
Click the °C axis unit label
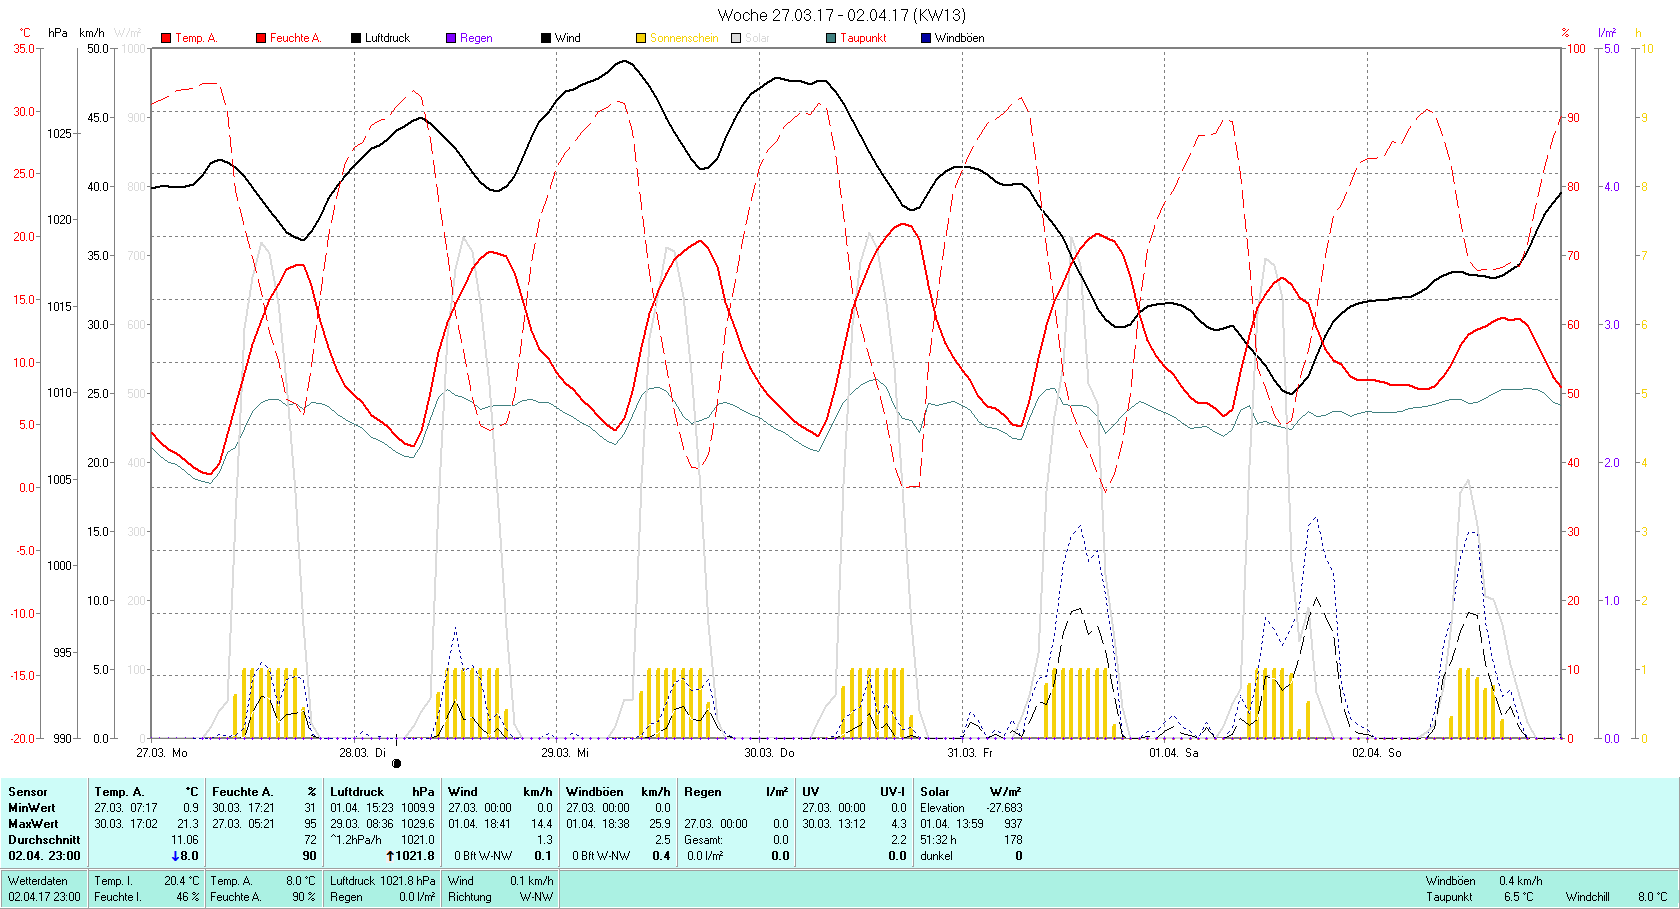coord(26,33)
